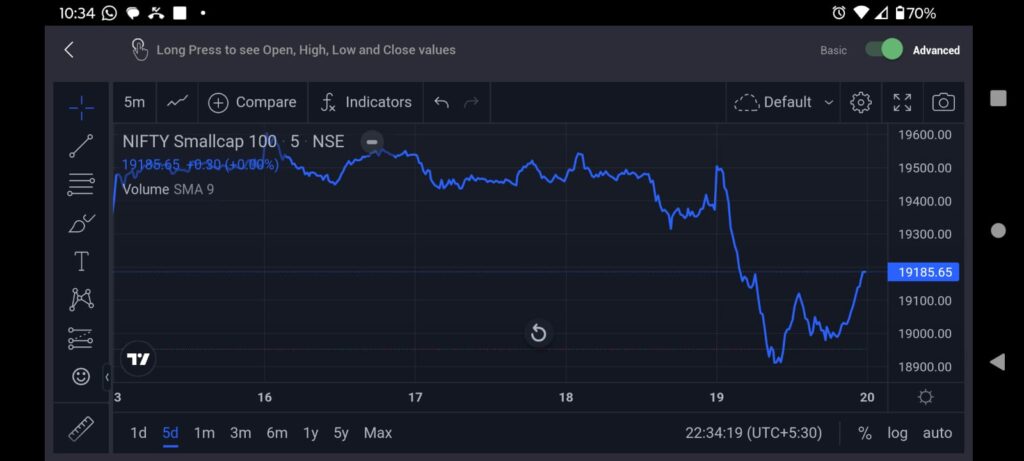Select the 6m range

(277, 433)
